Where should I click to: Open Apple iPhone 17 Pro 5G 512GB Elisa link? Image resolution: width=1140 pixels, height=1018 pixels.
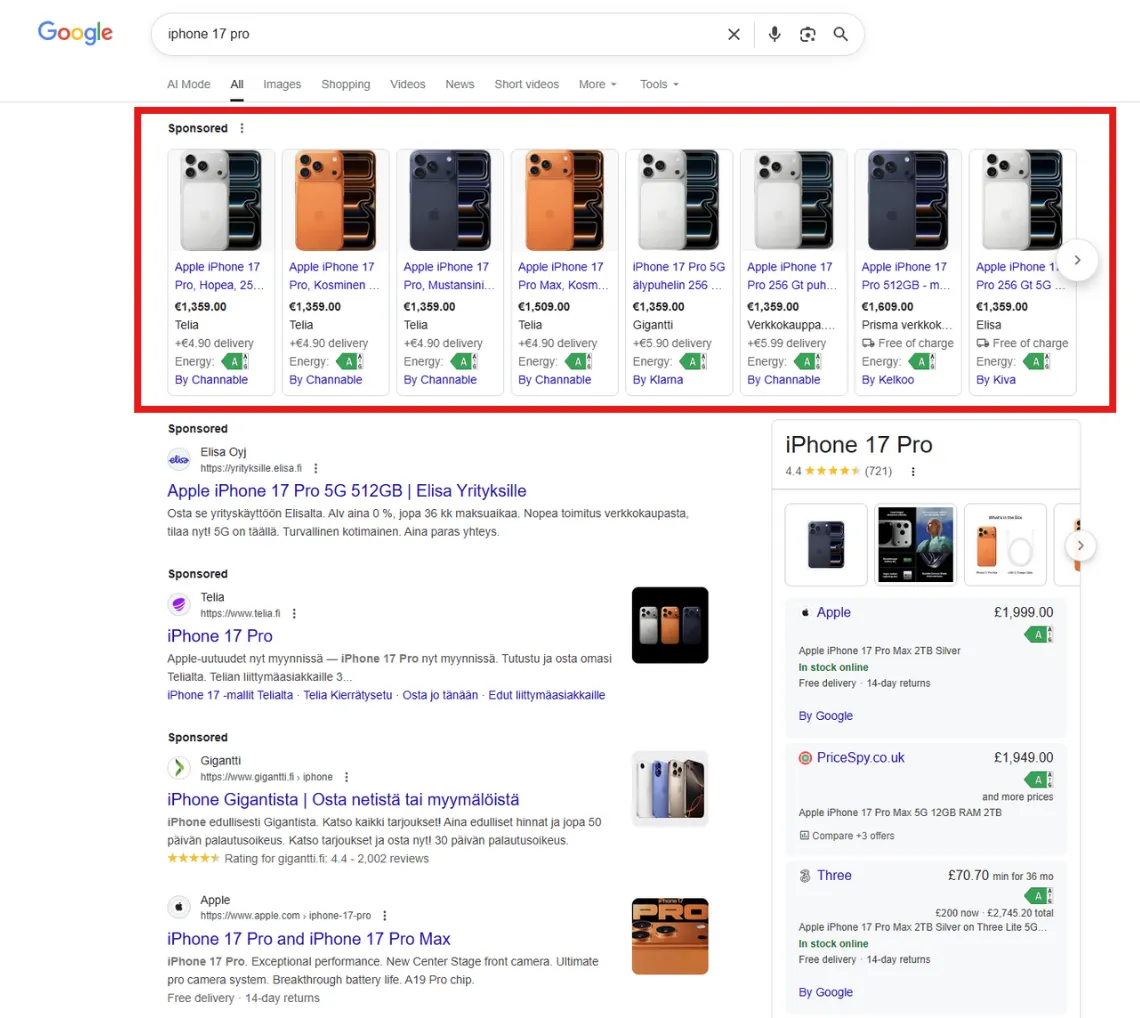(x=347, y=491)
